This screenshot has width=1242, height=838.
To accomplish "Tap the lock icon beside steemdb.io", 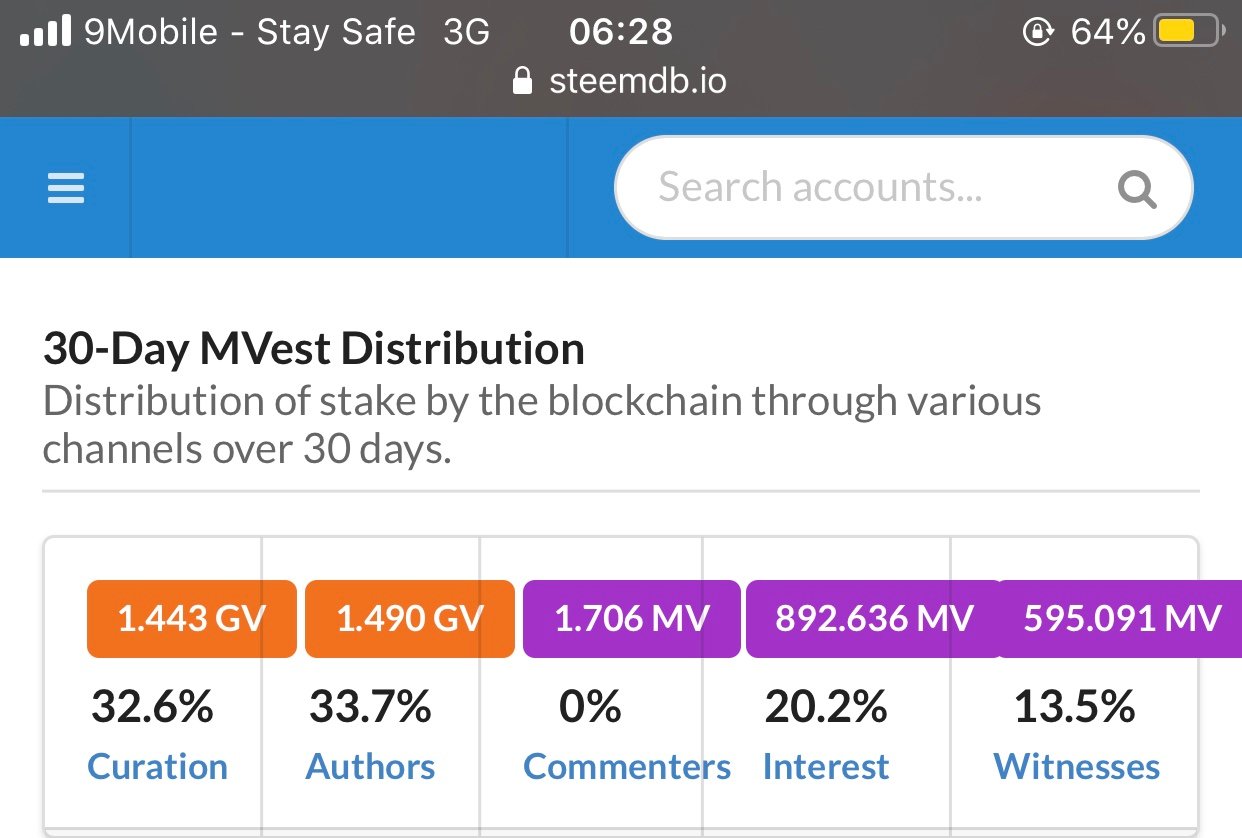I will point(521,81).
